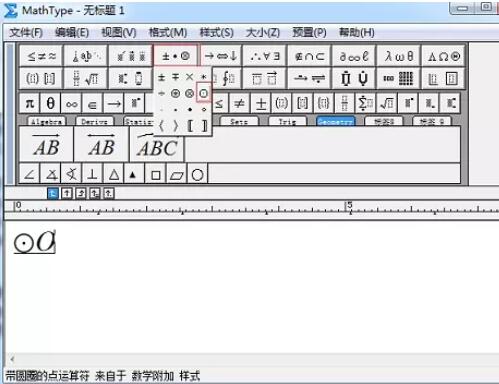Open the relational symbols palette (≤≠≈)

(x=41, y=56)
